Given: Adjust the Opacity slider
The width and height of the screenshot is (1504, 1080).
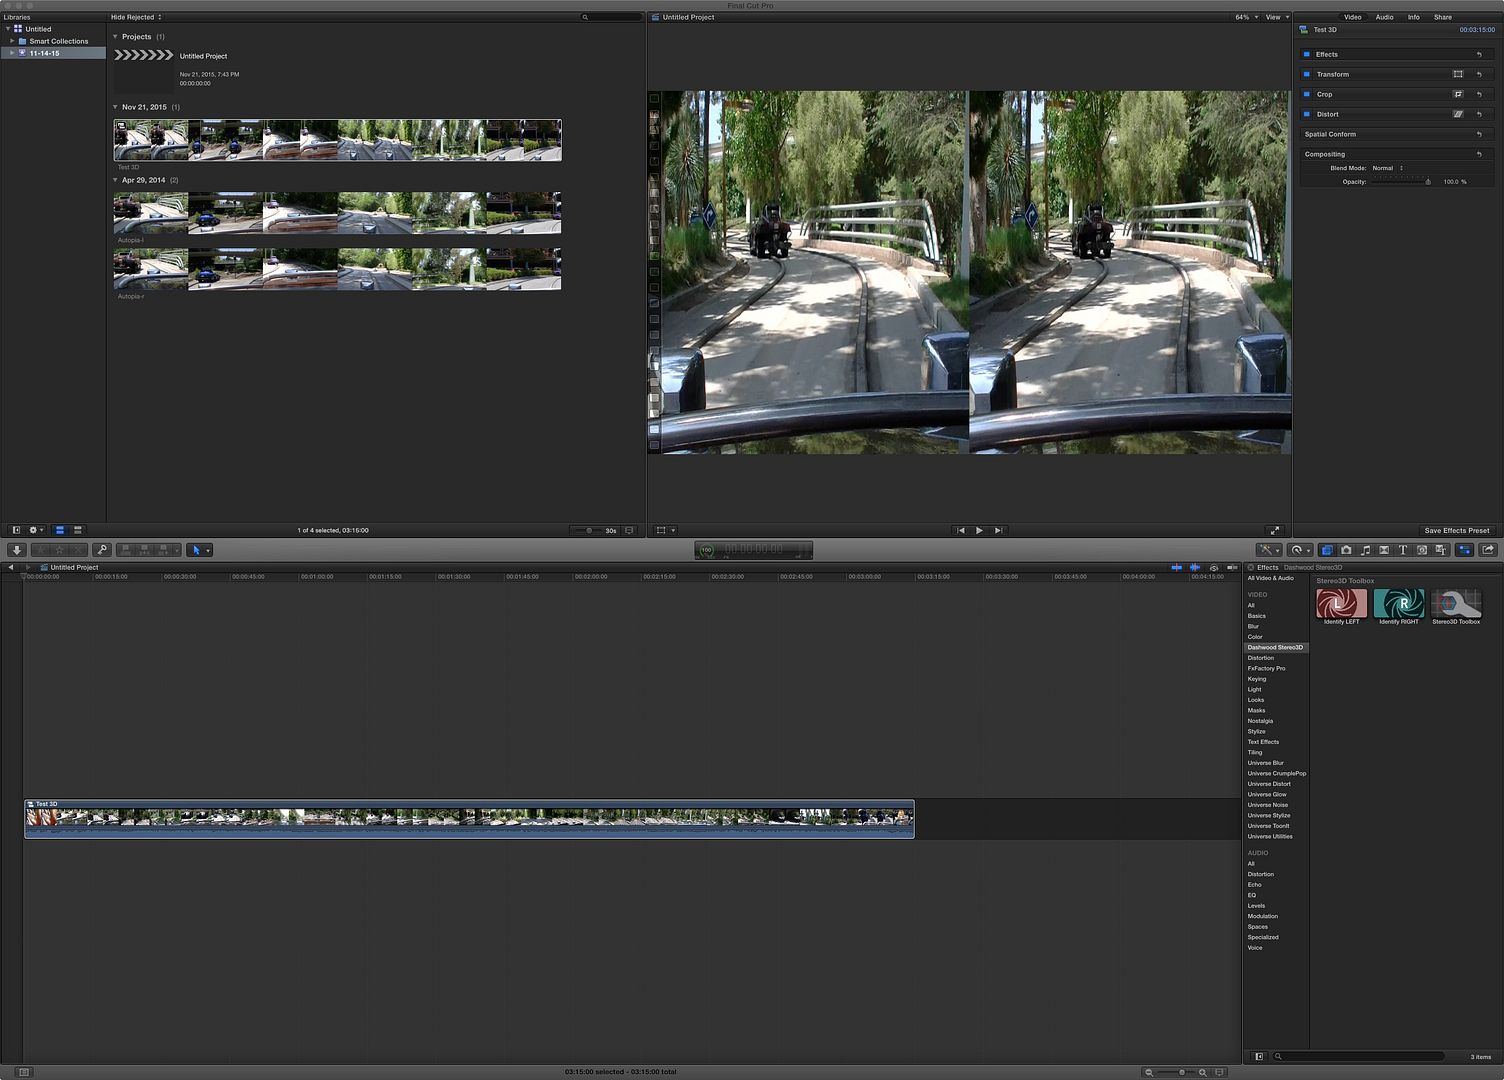Looking at the screenshot, I should pyautogui.click(x=1400, y=182).
